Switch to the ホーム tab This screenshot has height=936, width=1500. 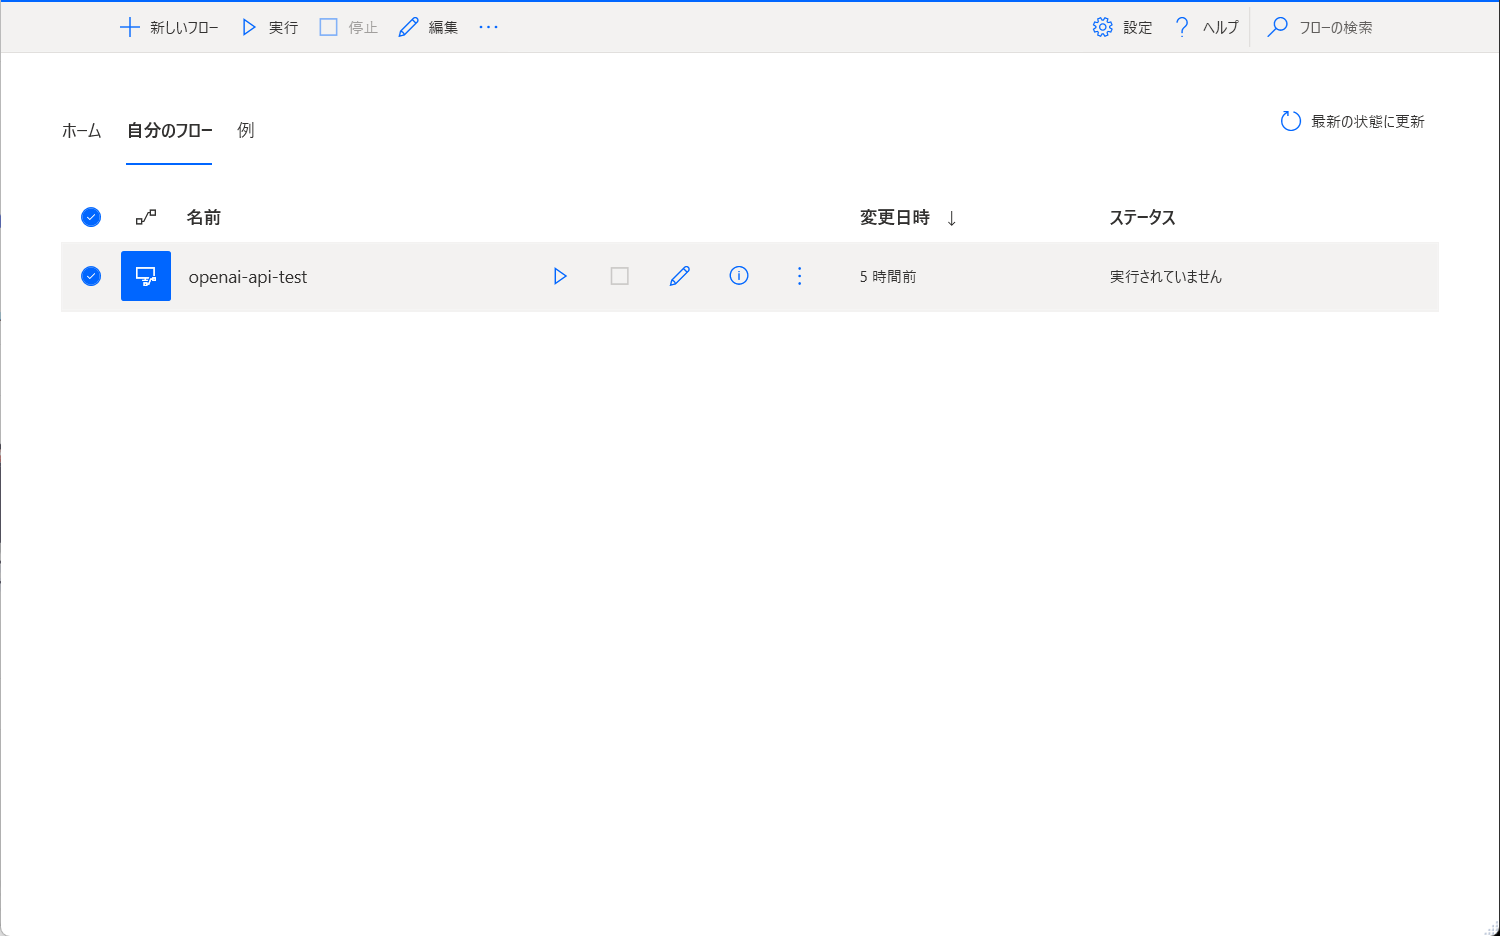click(x=81, y=130)
